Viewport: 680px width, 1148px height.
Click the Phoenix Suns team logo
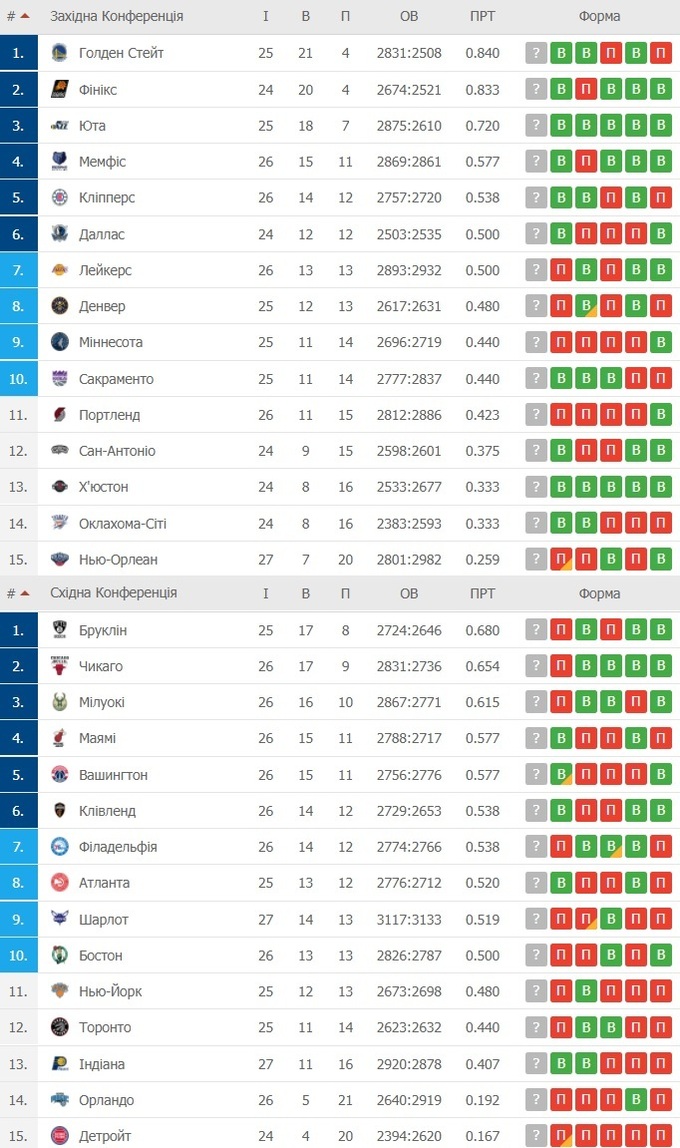60,90
